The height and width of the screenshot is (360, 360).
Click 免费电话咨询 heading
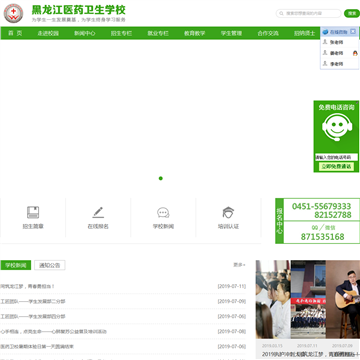pyautogui.click(x=336, y=107)
